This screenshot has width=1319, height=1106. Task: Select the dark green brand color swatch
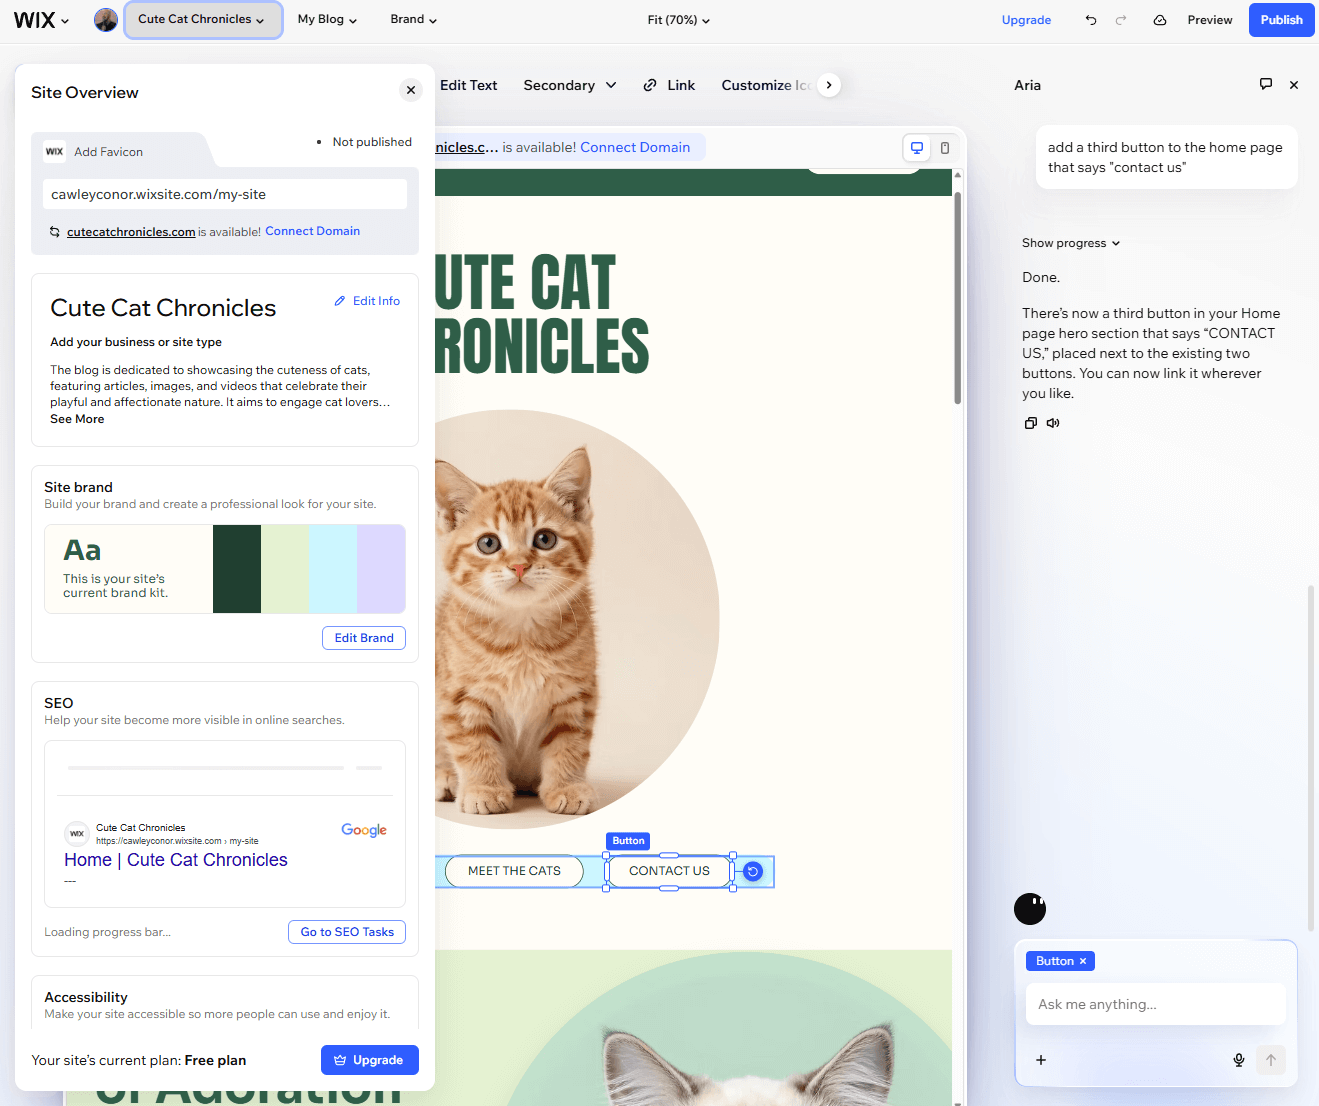(237, 569)
